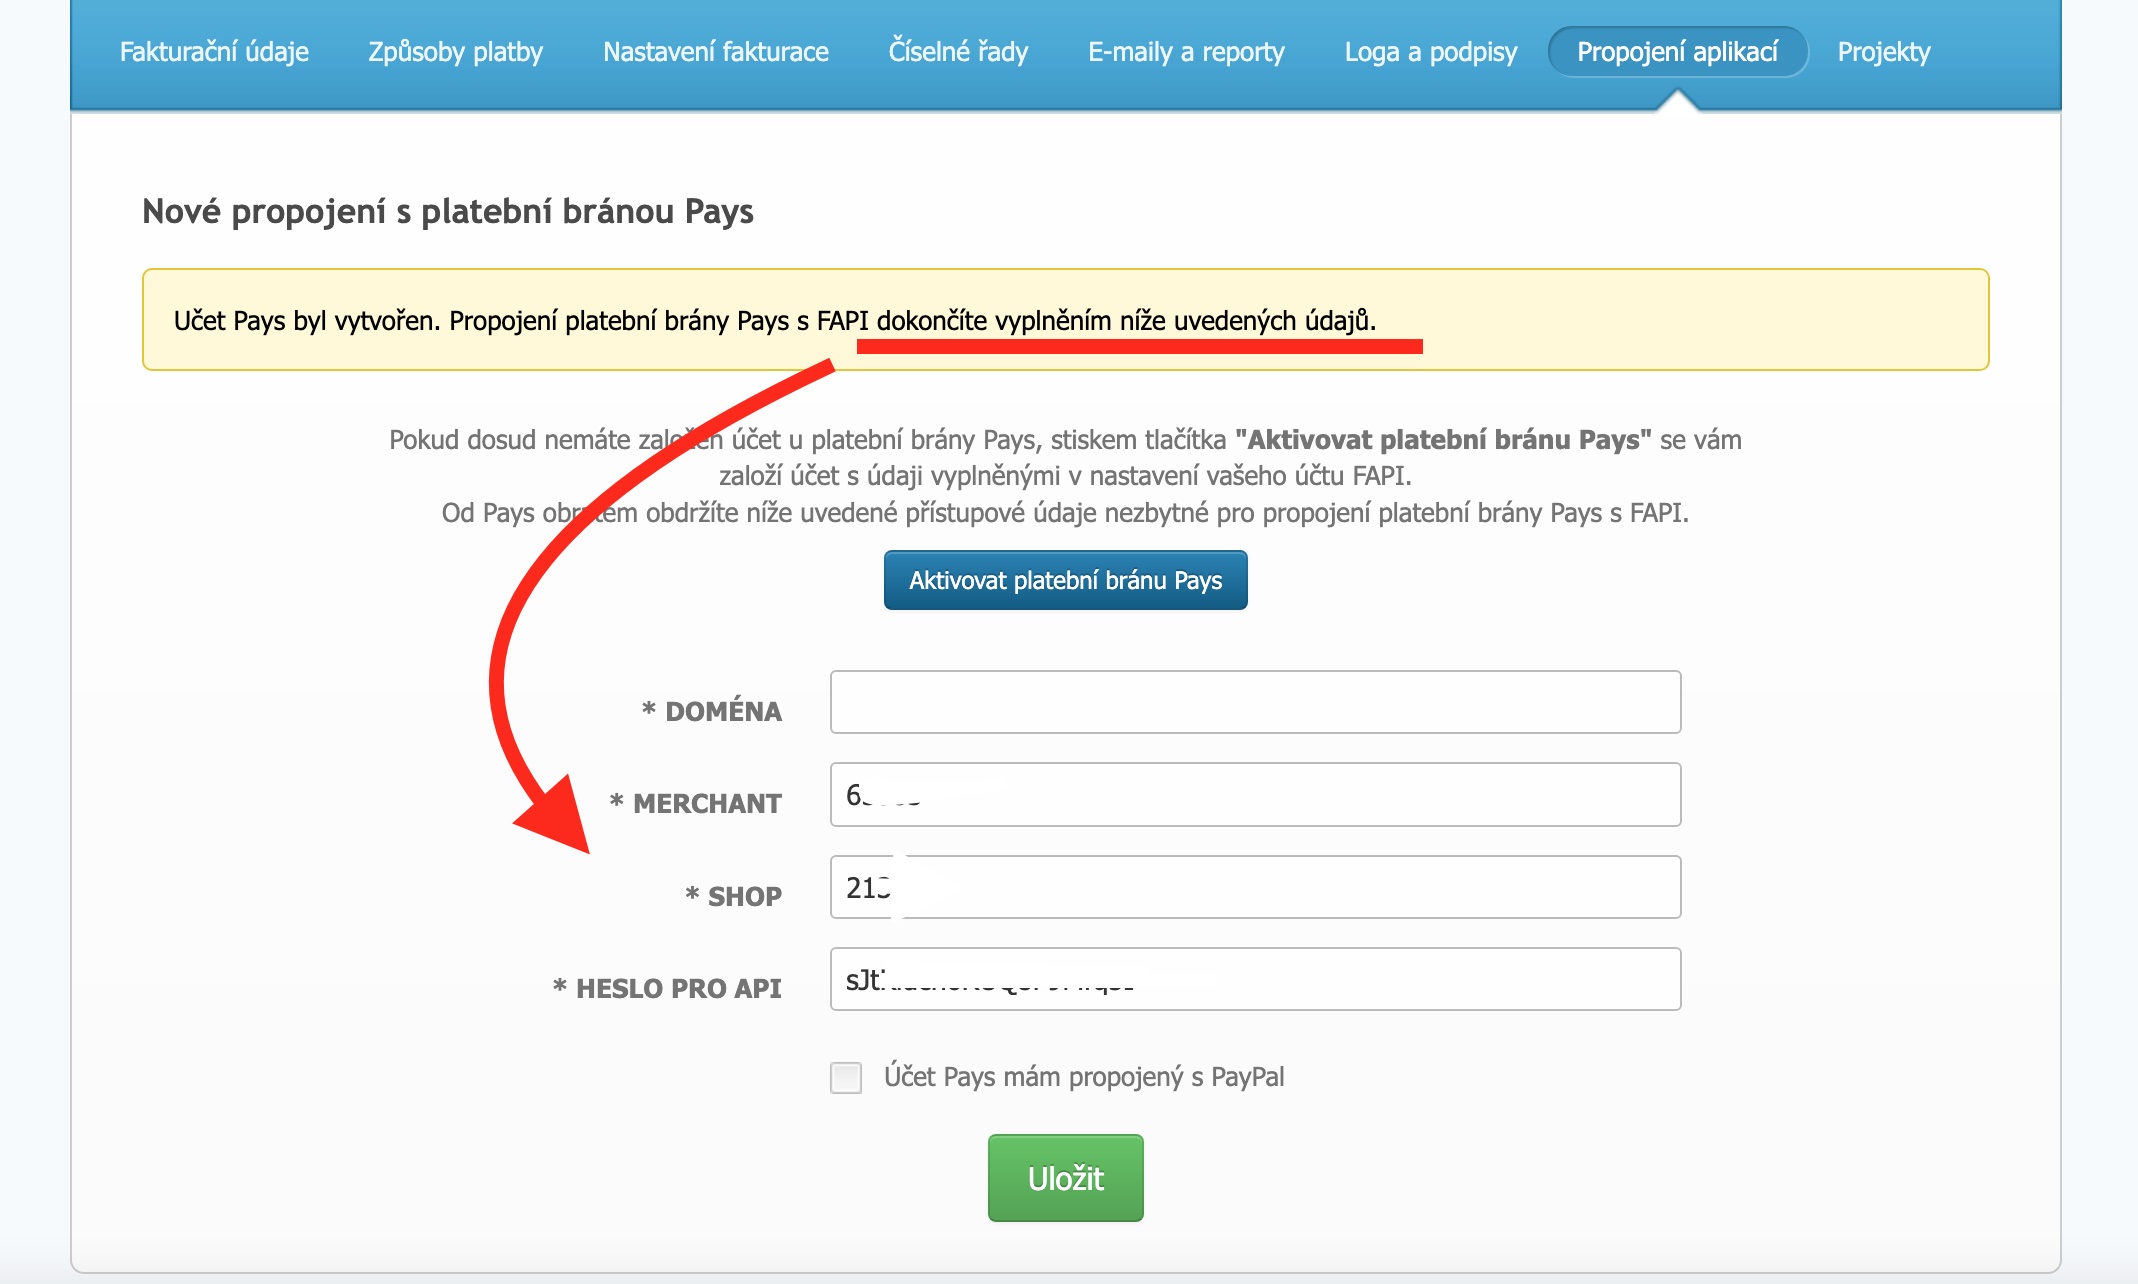Open the Loga a podpisy tab
The height and width of the screenshot is (1284, 2138).
[1431, 52]
